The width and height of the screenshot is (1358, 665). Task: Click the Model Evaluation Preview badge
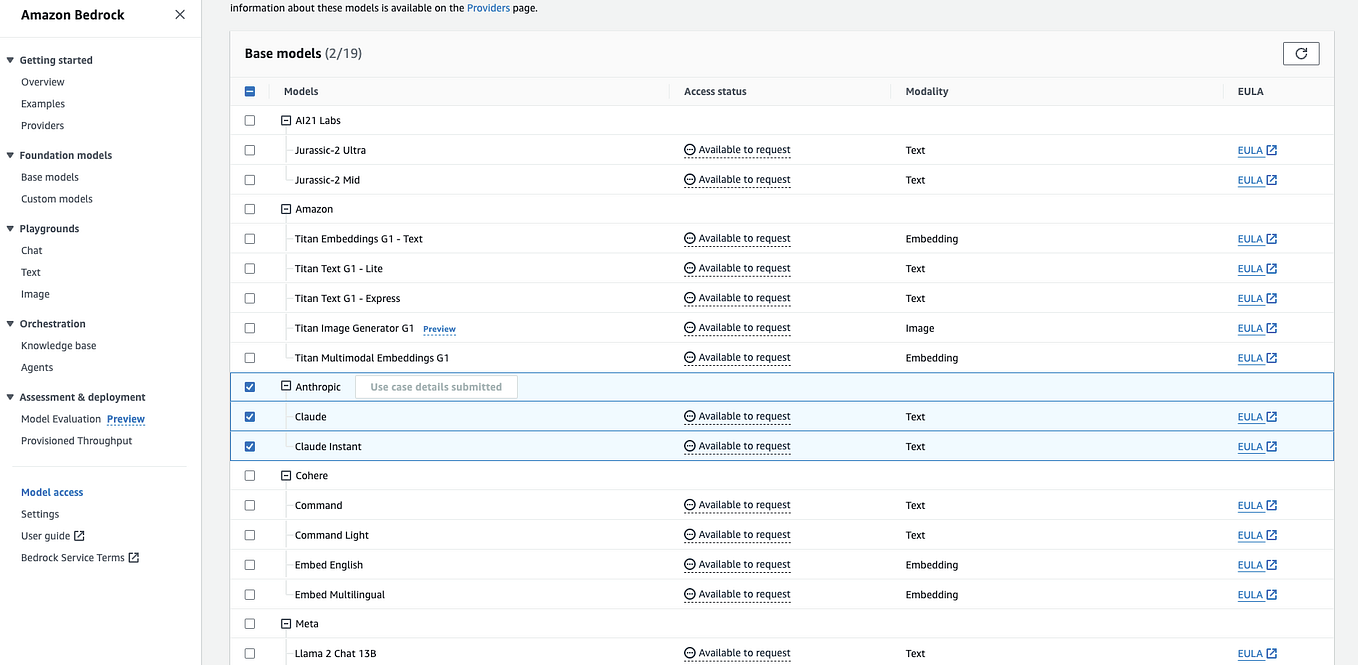(x=125, y=418)
